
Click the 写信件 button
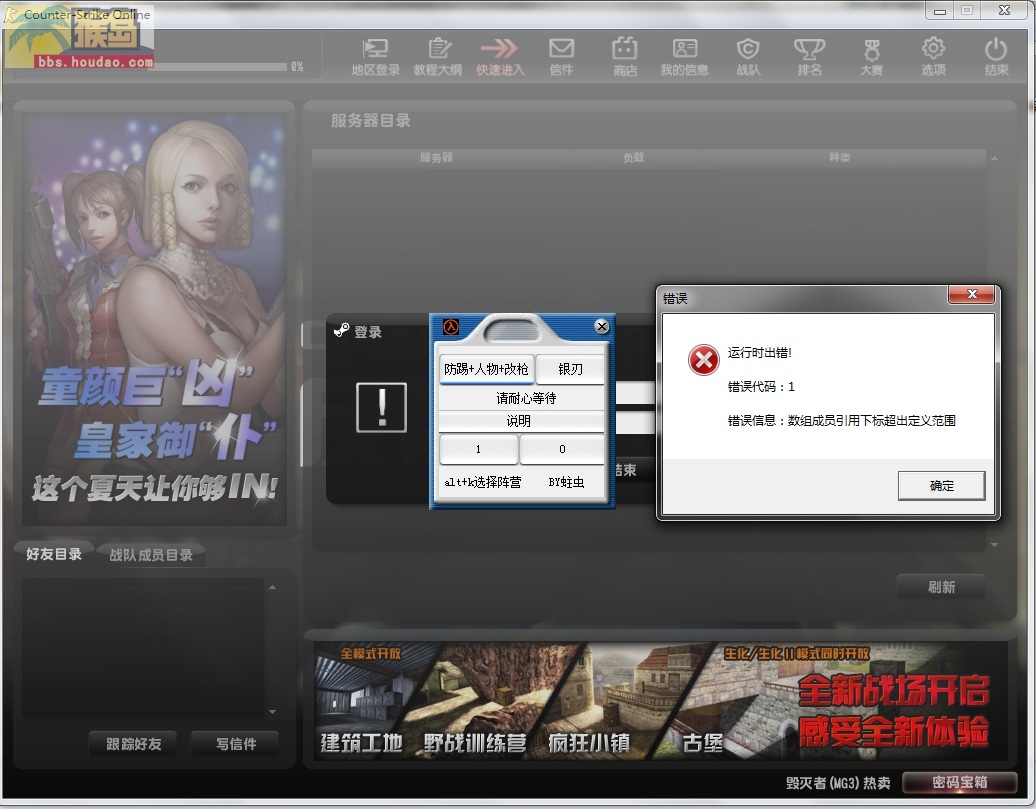point(235,744)
